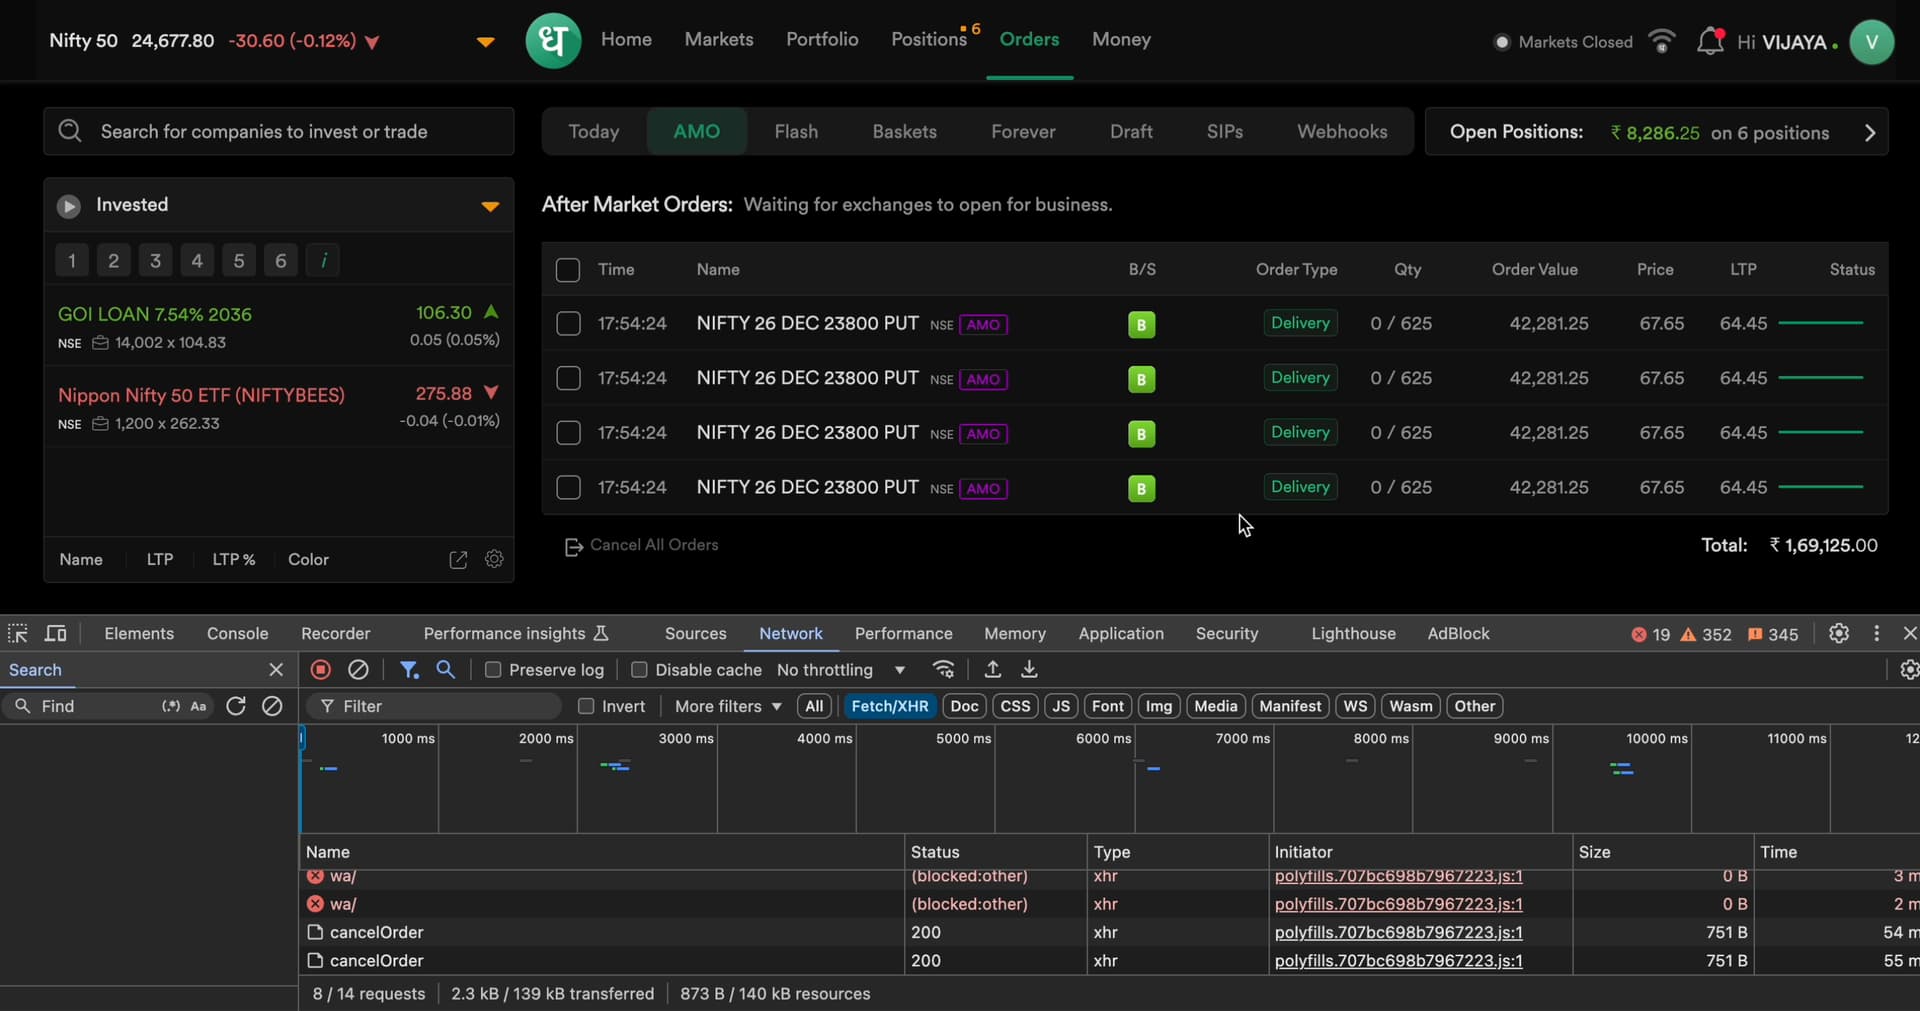This screenshot has height=1011, width=1920.
Task: Open DevTools more options menu
Action: [1876, 633]
